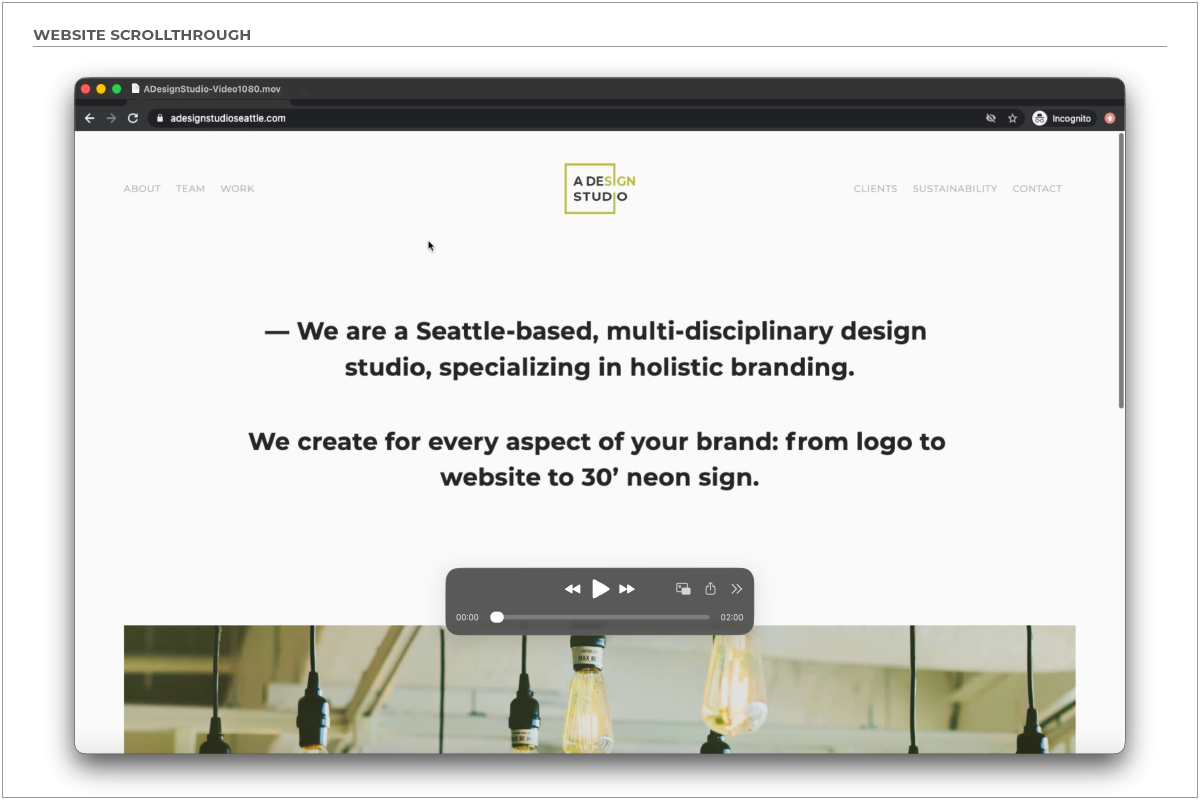Reload the page with refresh icon
The width and height of the screenshot is (1200, 800).
tap(133, 118)
